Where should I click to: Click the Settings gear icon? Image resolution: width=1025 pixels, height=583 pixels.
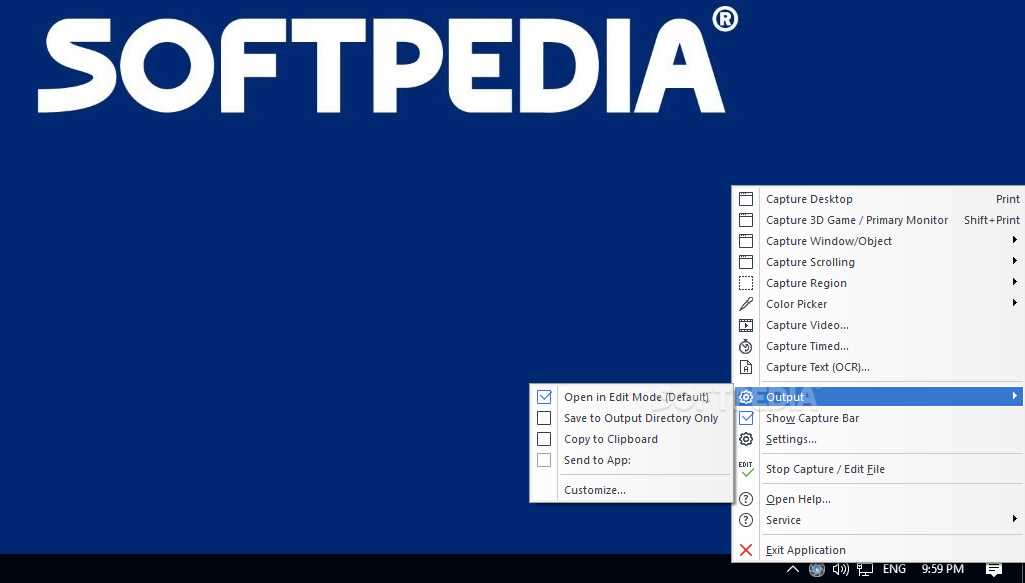tap(745, 439)
